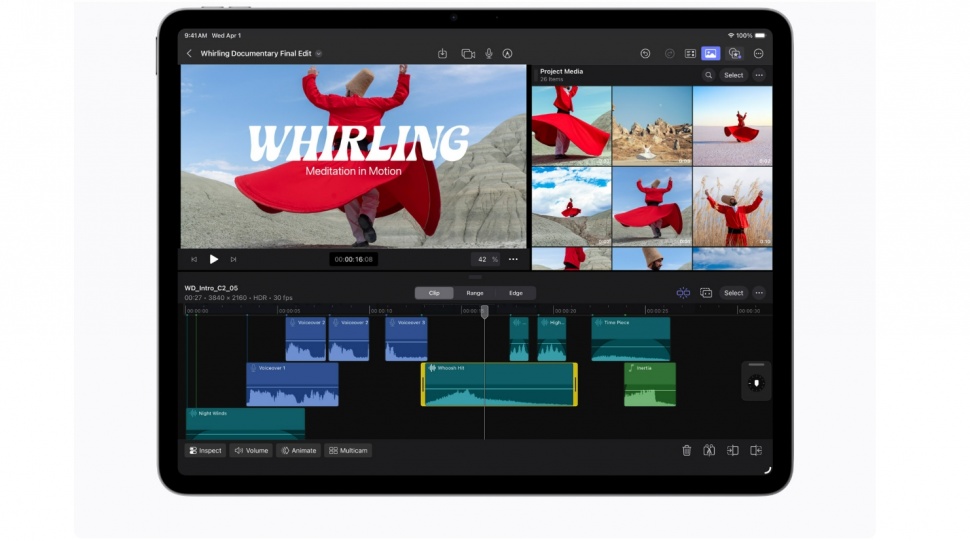
Task: Tap the grab bar above jog wheel
Action: 756,365
